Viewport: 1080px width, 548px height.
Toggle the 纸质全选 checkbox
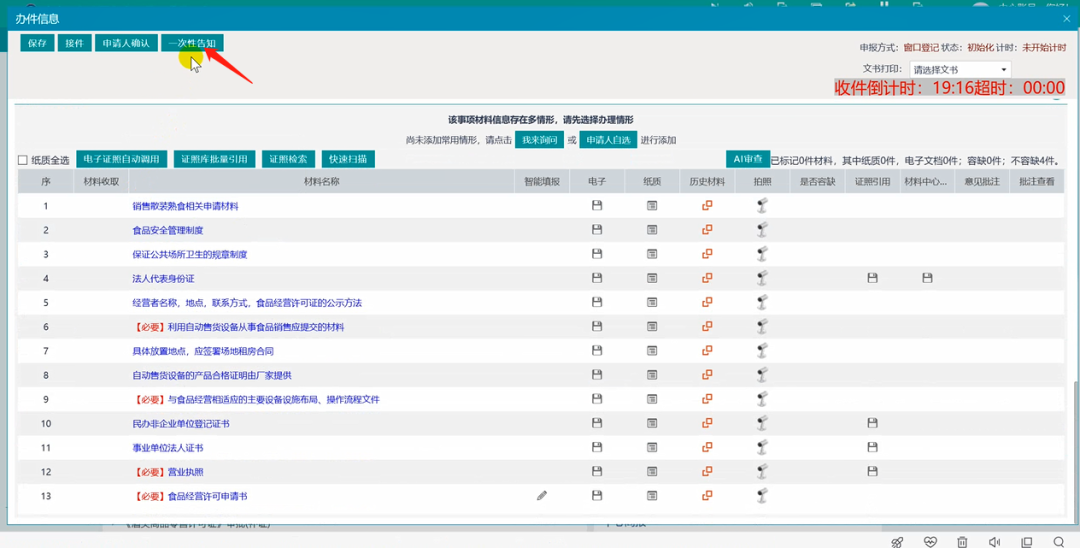[23, 160]
